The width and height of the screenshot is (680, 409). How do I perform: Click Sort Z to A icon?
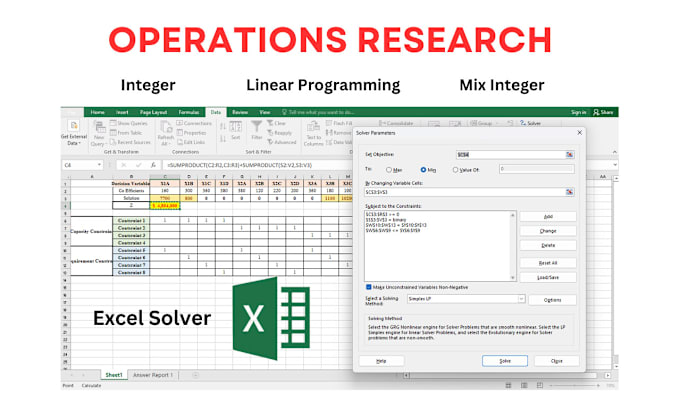(x=223, y=139)
